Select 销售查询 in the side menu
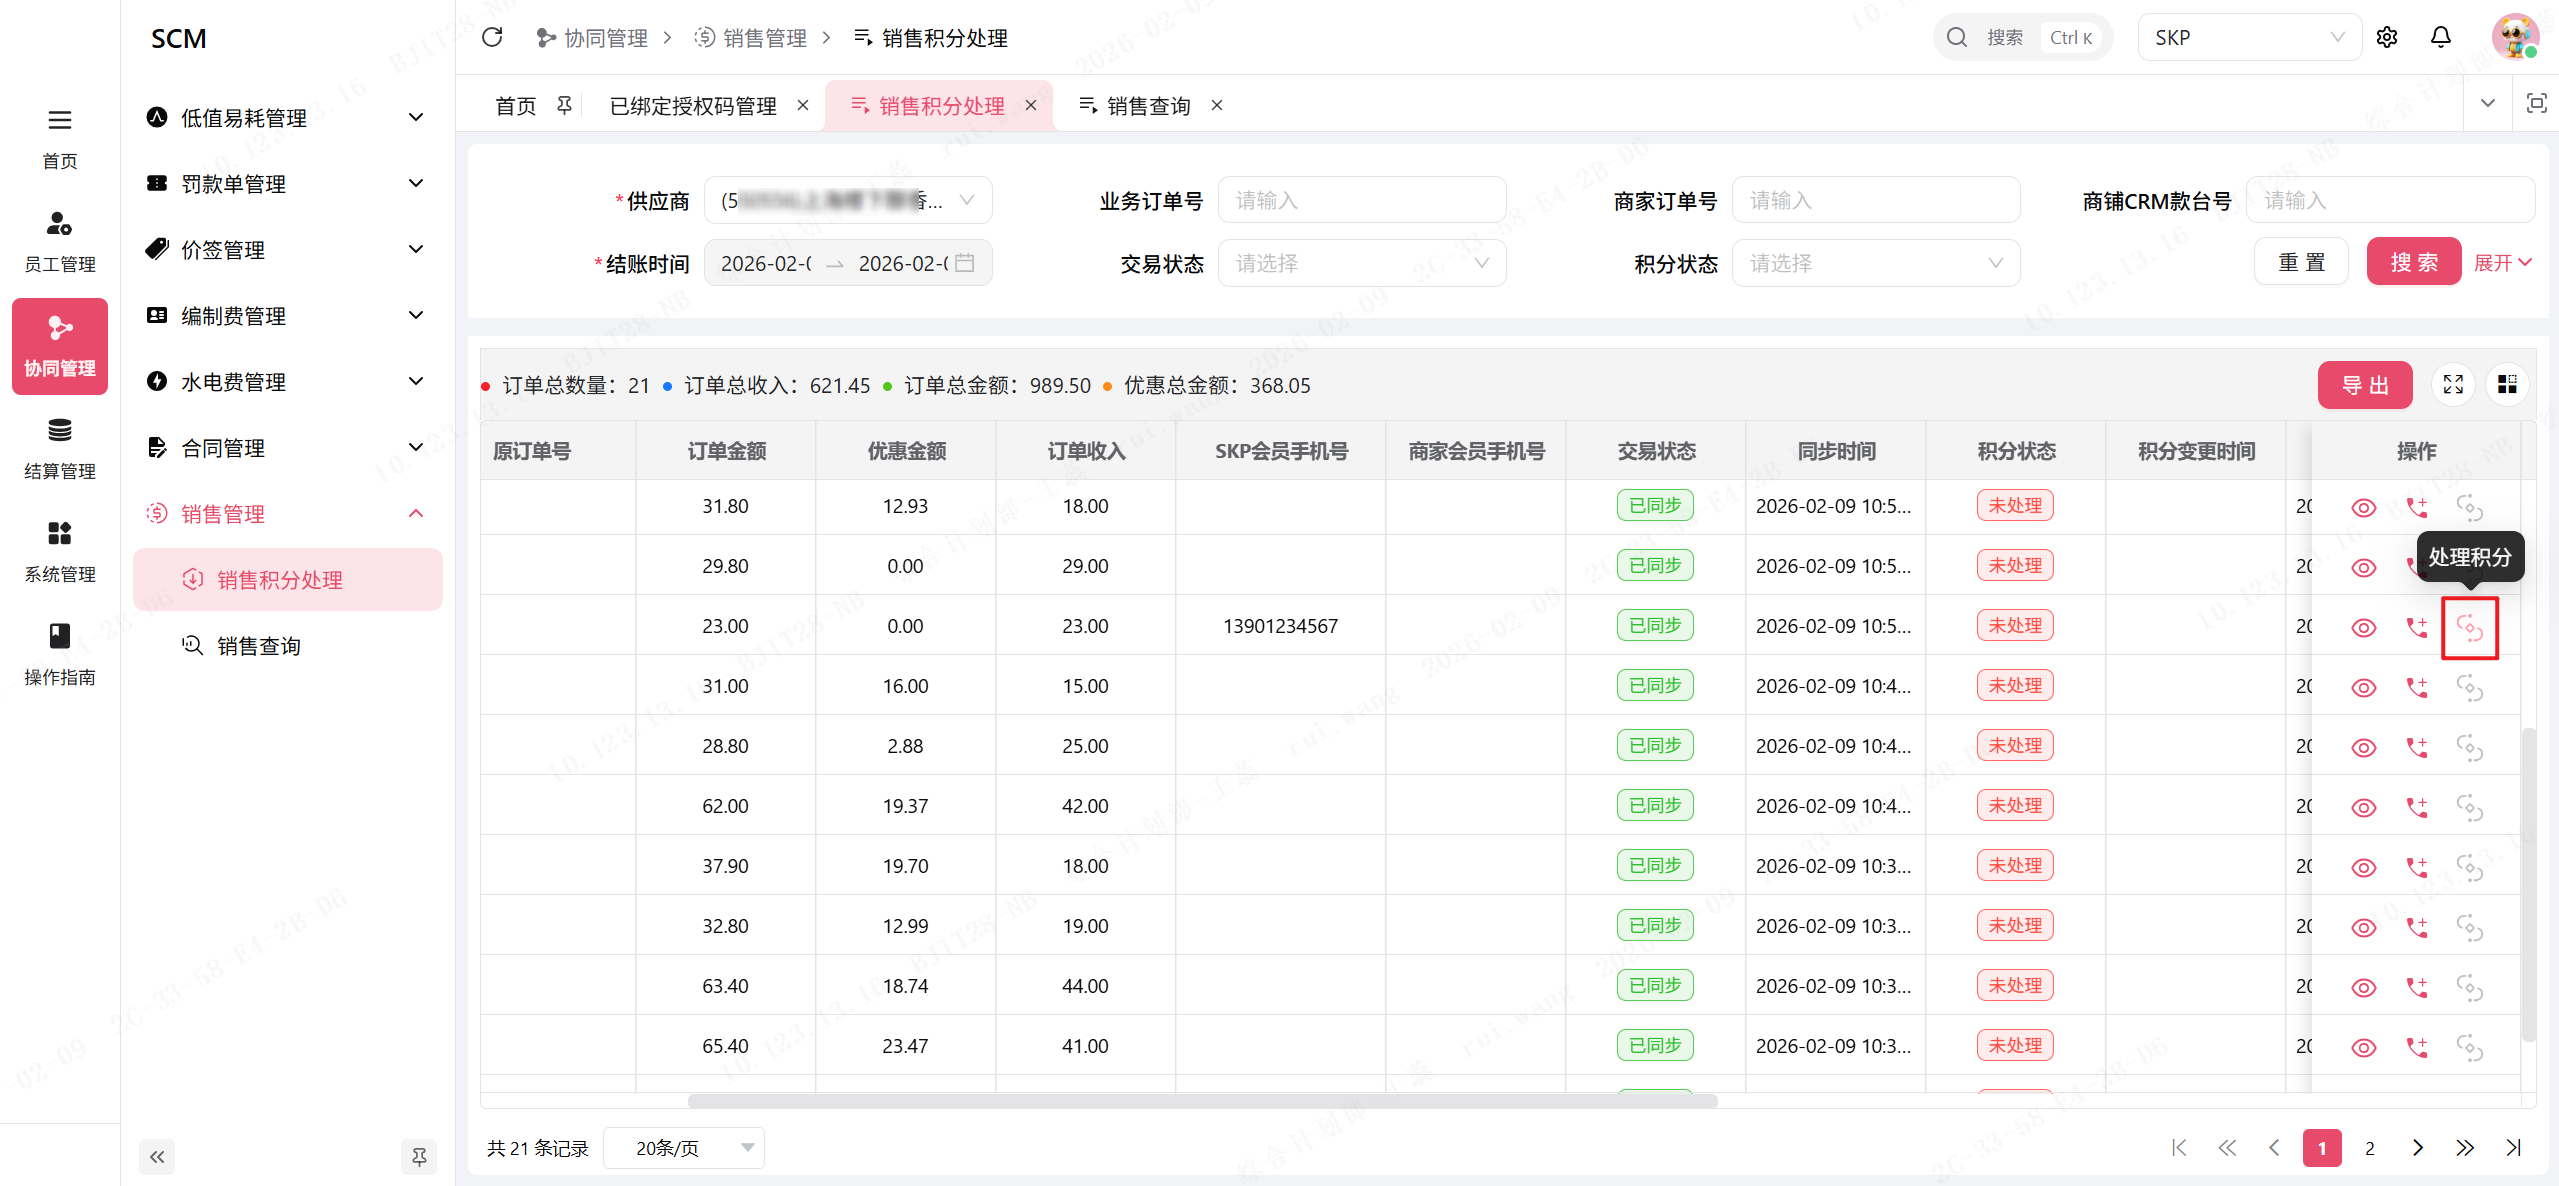Viewport: 2559px width, 1186px height. coord(259,646)
